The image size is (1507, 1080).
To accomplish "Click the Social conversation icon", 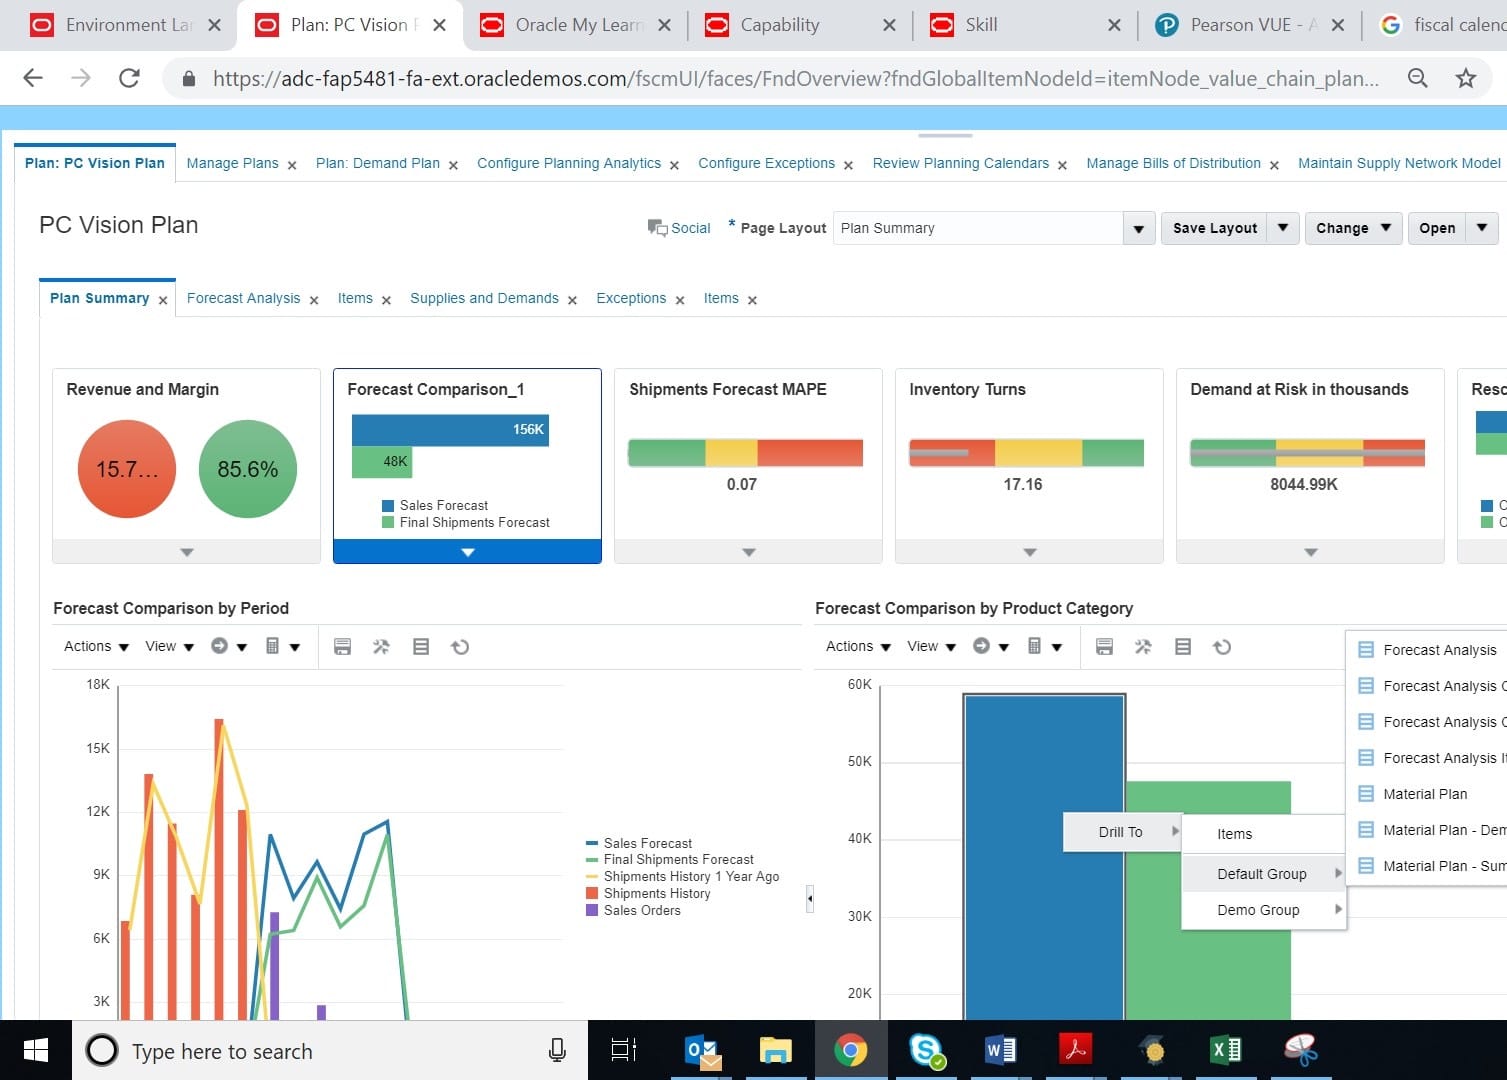I will click(657, 228).
